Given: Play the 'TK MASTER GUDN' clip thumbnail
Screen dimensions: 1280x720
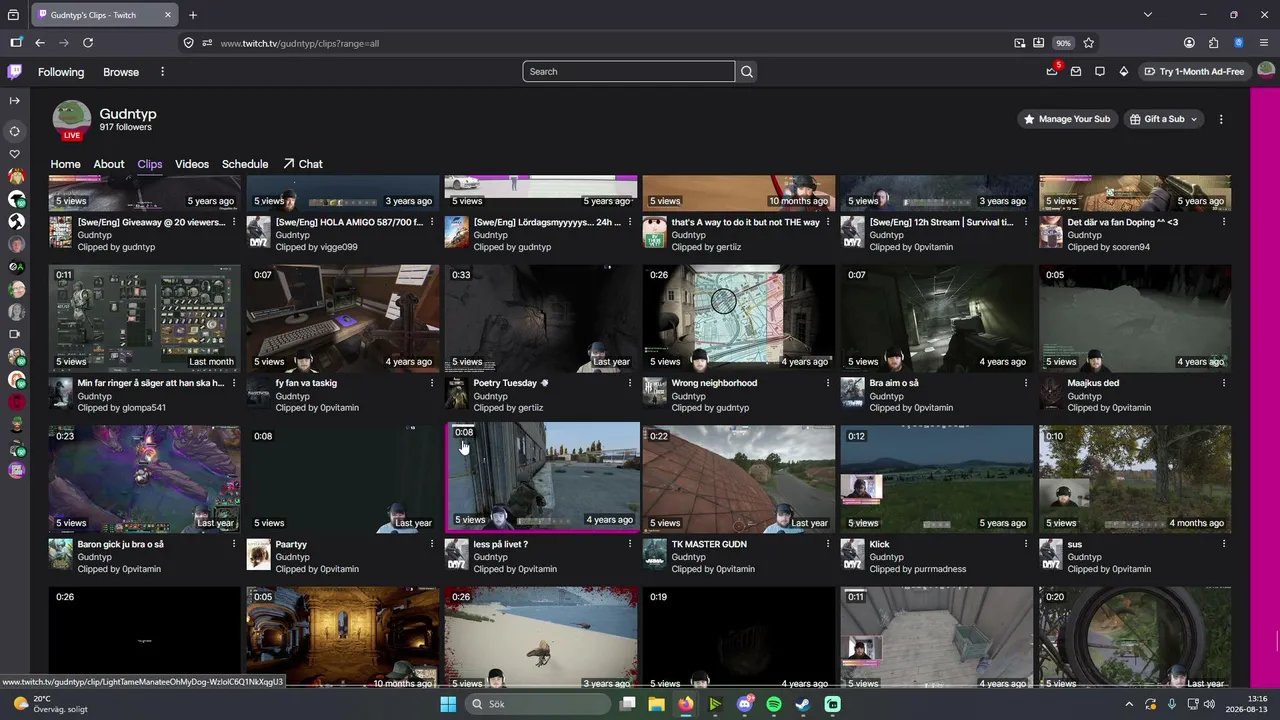Looking at the screenshot, I should (739, 479).
